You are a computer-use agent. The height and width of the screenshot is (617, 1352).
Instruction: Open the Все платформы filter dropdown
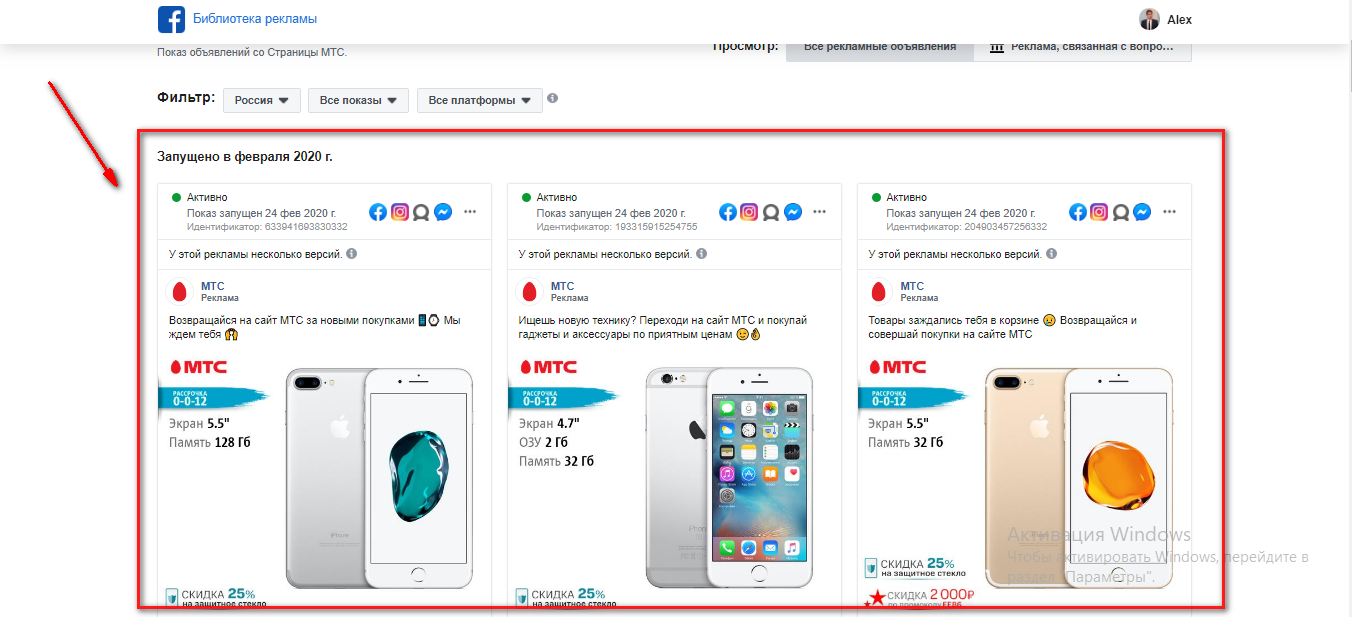[x=480, y=100]
